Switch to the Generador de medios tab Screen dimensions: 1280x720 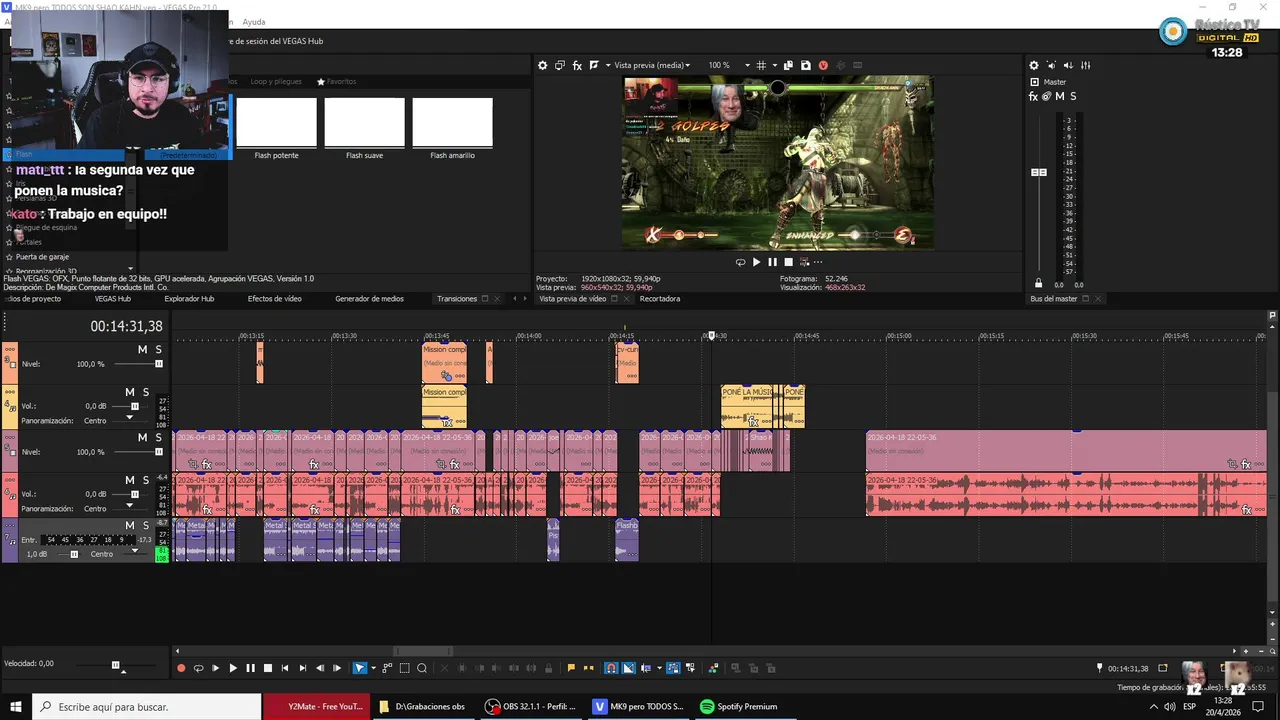(369, 299)
